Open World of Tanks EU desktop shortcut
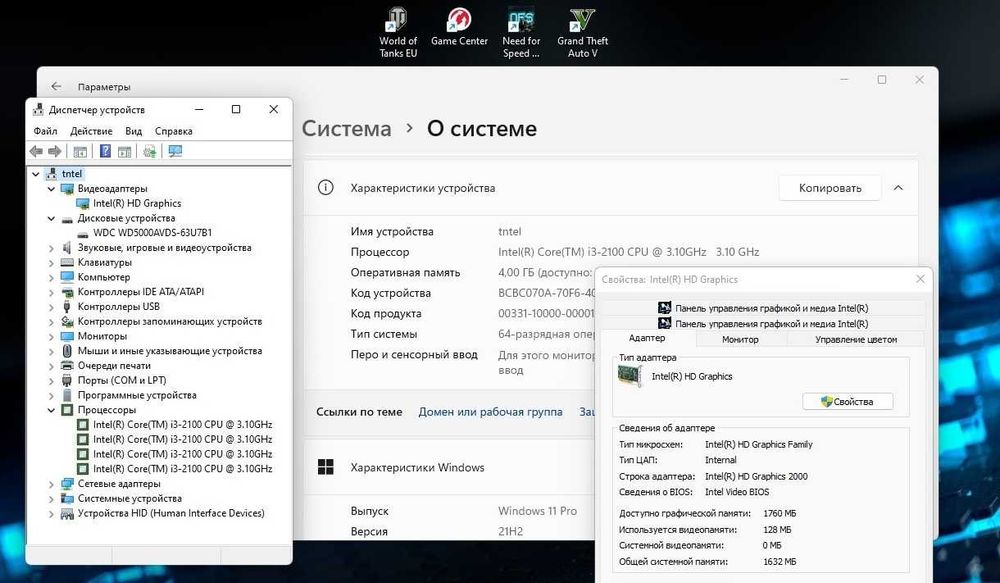The width and height of the screenshot is (1000, 583). tap(398, 33)
